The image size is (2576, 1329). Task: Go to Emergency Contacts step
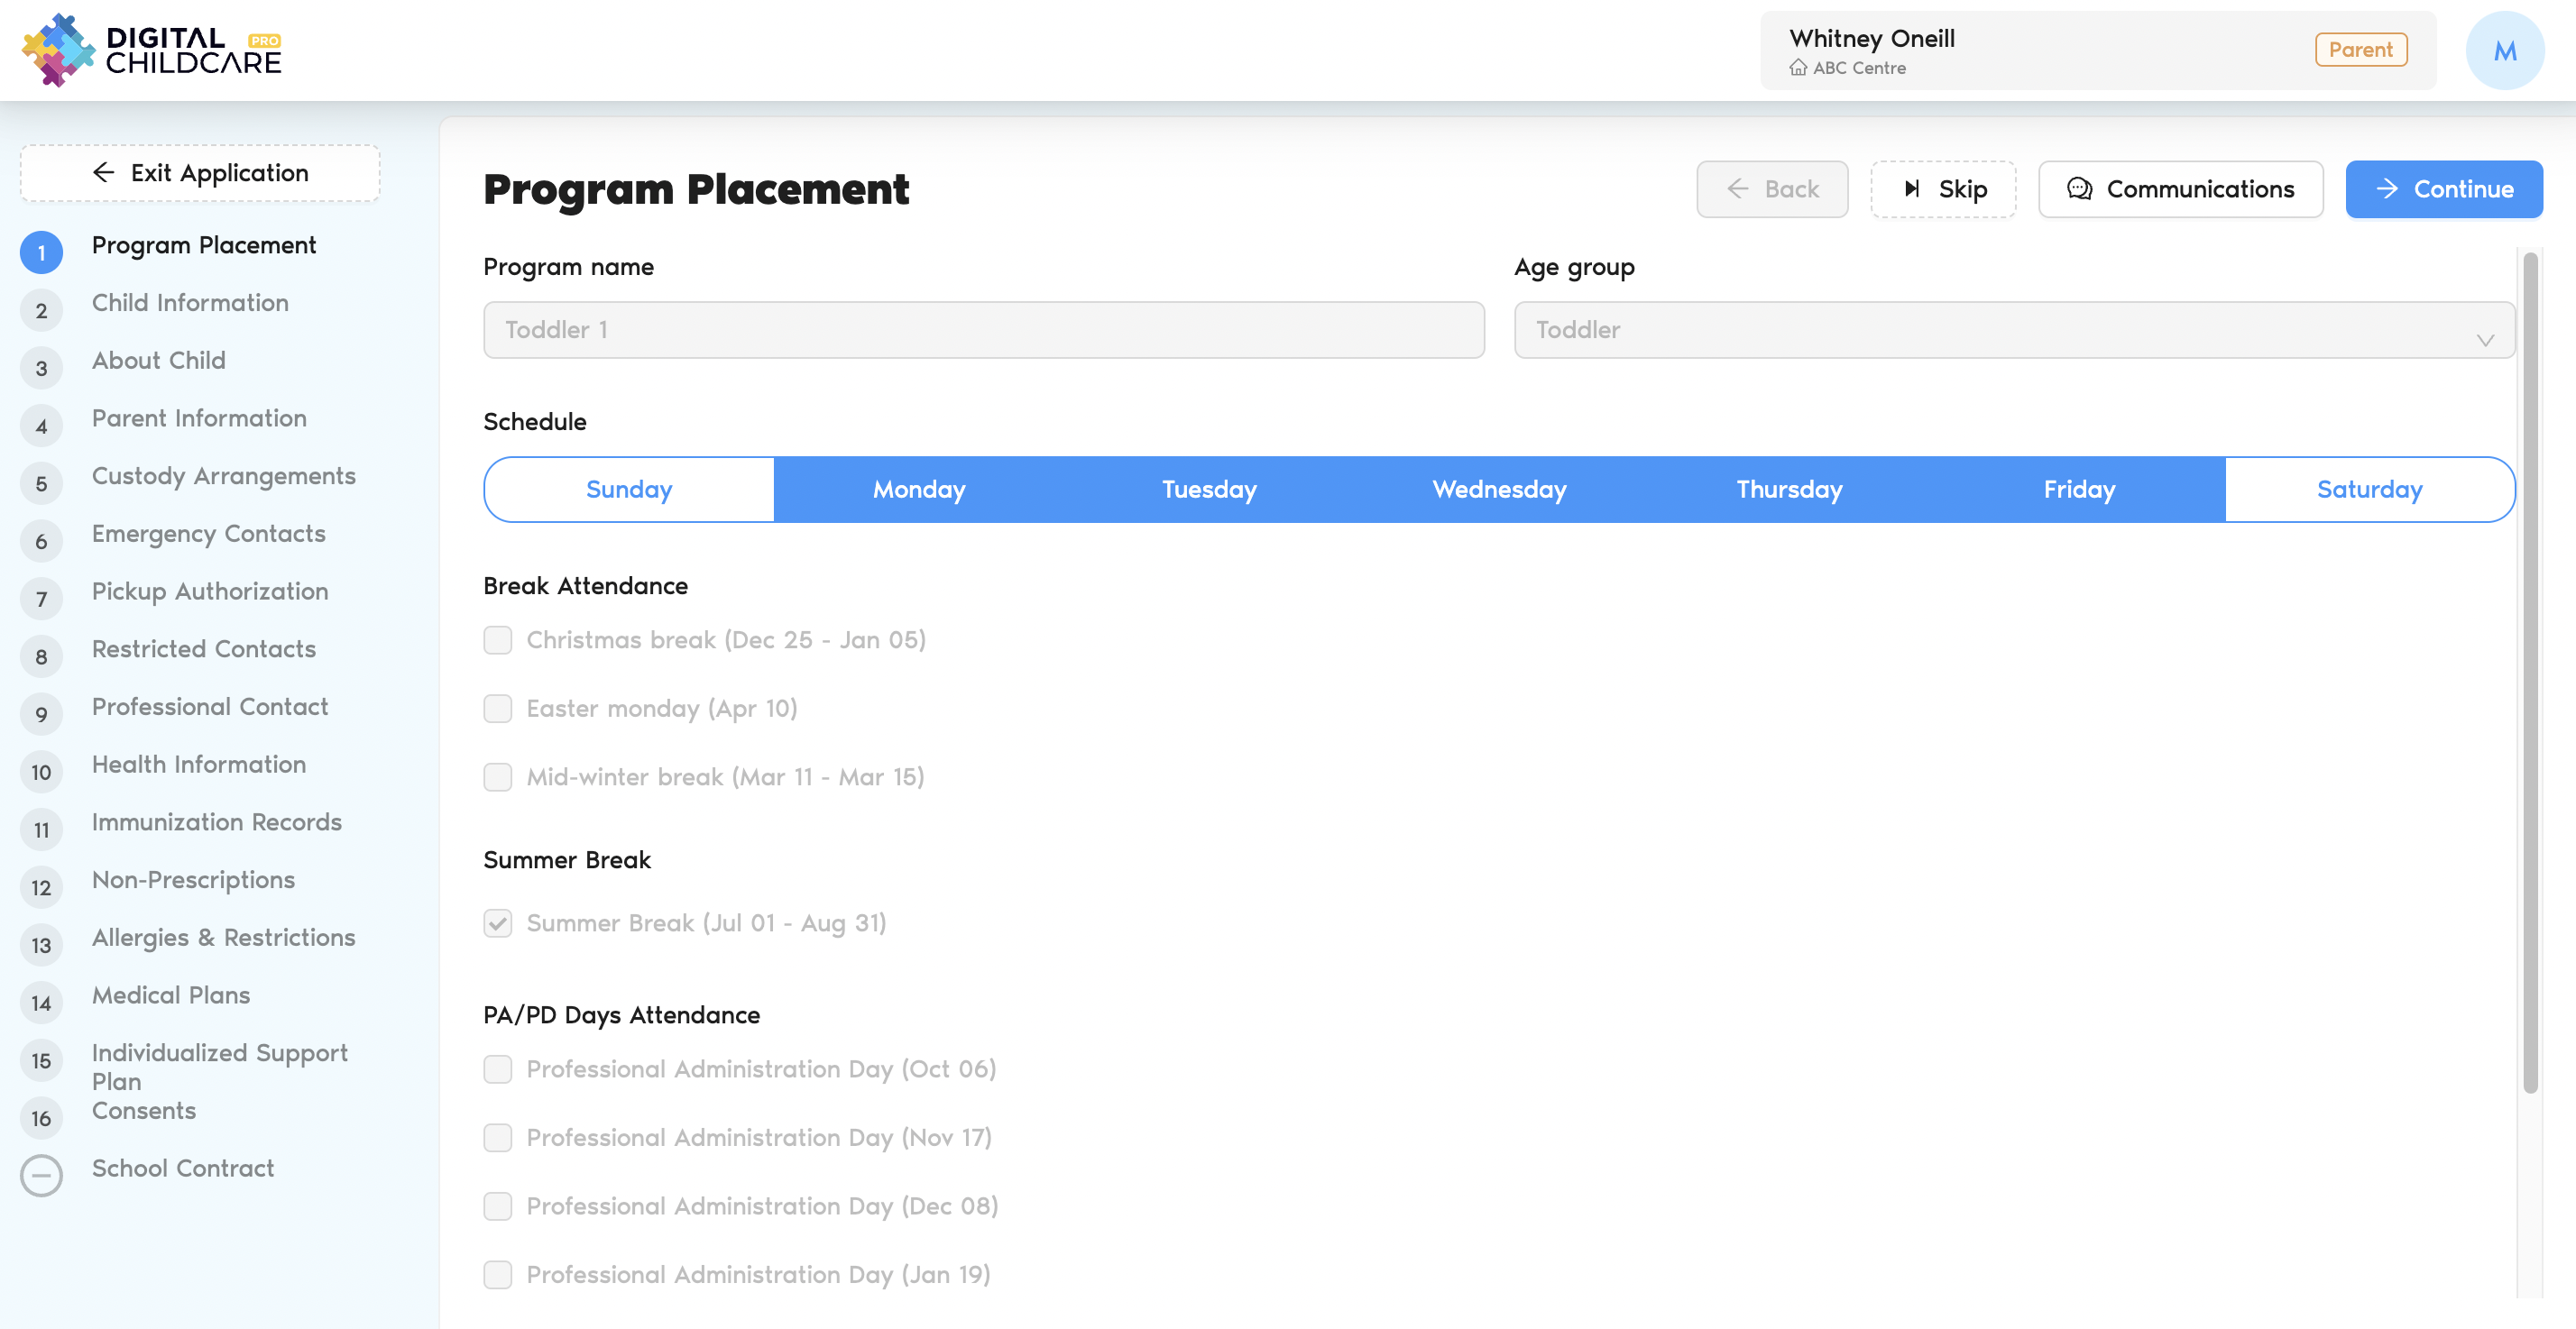tap(208, 534)
